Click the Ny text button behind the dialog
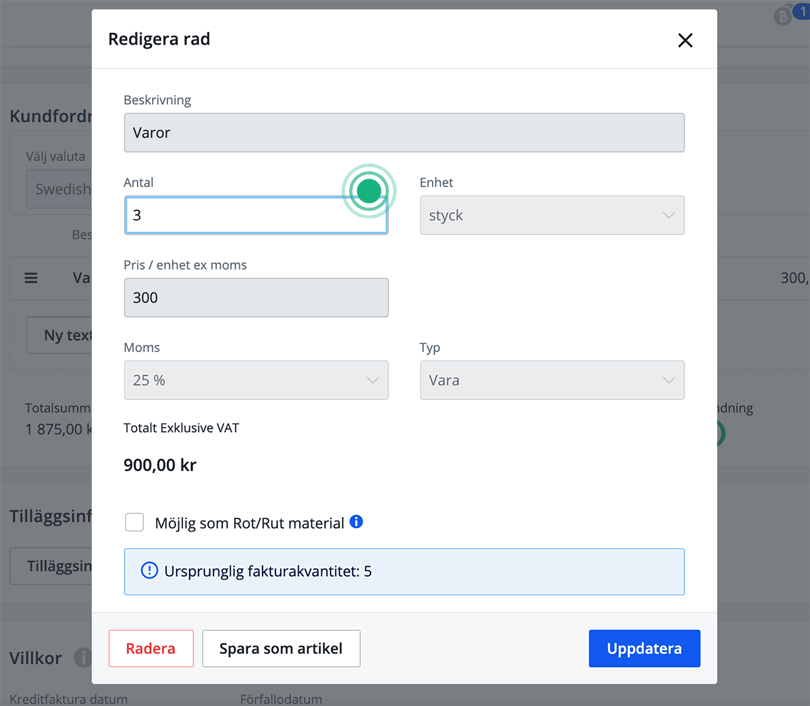 coord(60,335)
